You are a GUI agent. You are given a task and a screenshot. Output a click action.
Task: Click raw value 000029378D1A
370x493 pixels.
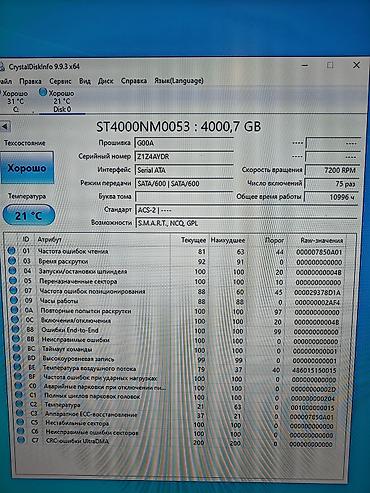[x=317, y=292]
